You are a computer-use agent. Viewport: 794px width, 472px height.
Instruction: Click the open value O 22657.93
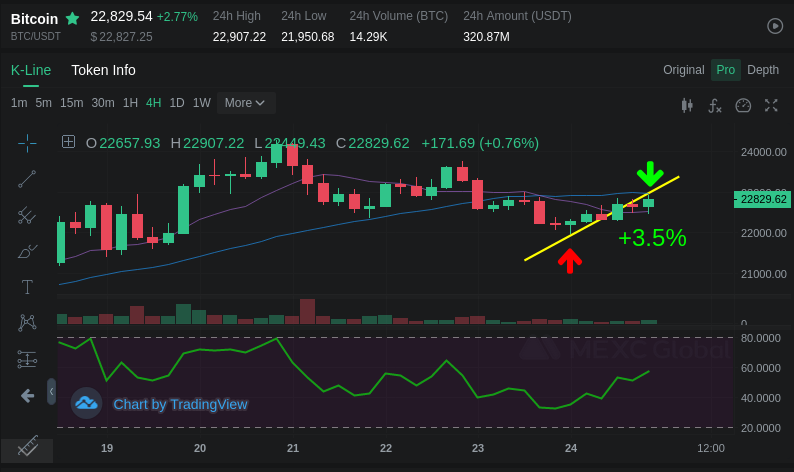click(123, 143)
